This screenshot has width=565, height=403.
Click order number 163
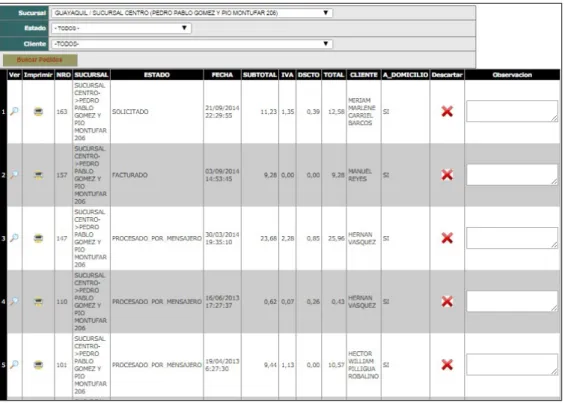pyautogui.click(x=62, y=112)
